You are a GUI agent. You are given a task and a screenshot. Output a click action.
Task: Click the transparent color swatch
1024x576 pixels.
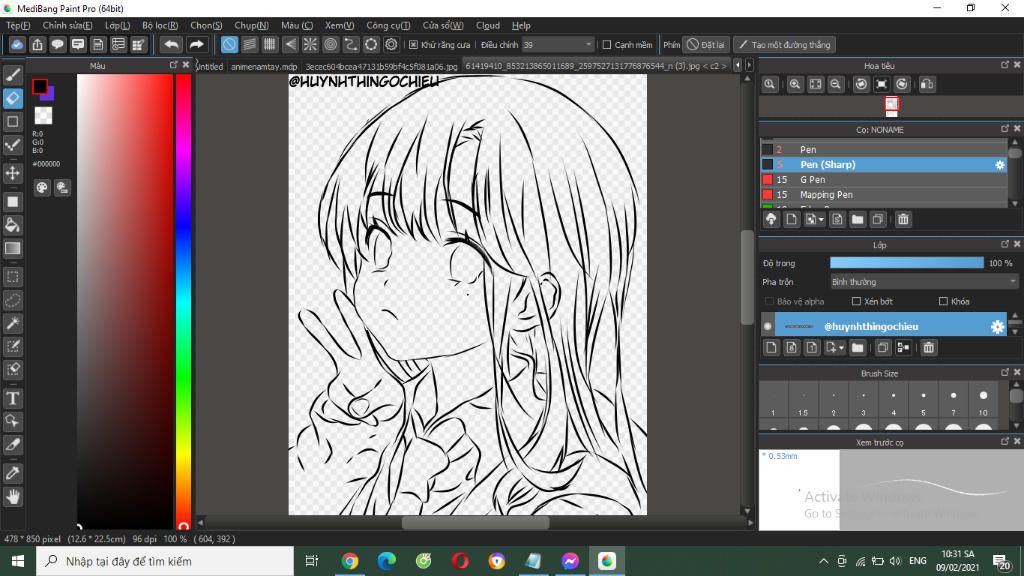pos(43,116)
